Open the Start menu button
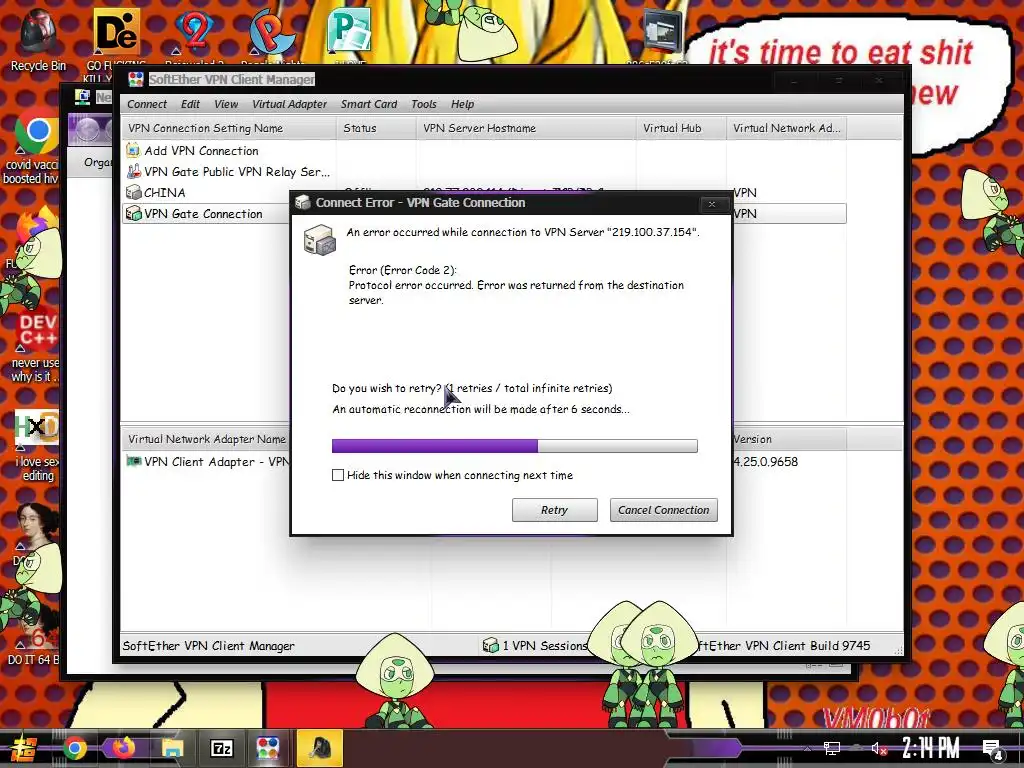This screenshot has height=768, width=1024. (x=22, y=748)
